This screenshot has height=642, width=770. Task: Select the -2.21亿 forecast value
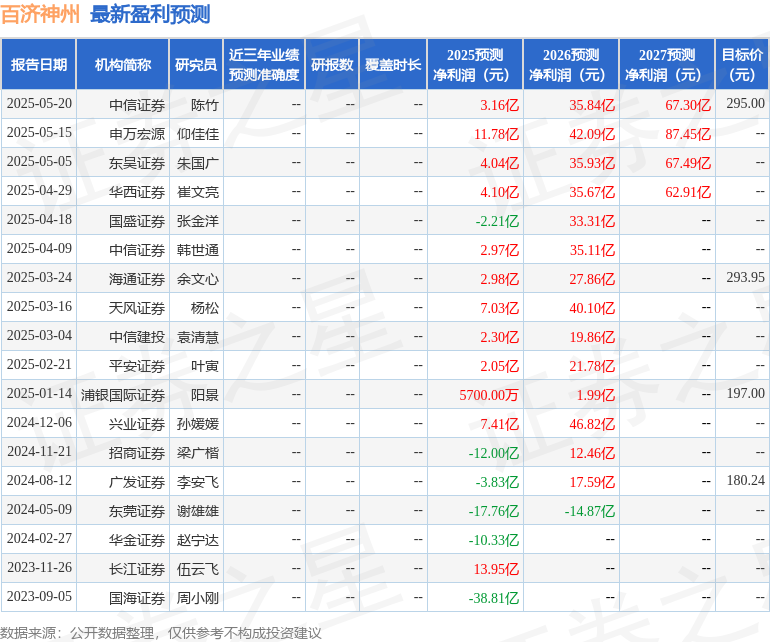[x=497, y=221]
